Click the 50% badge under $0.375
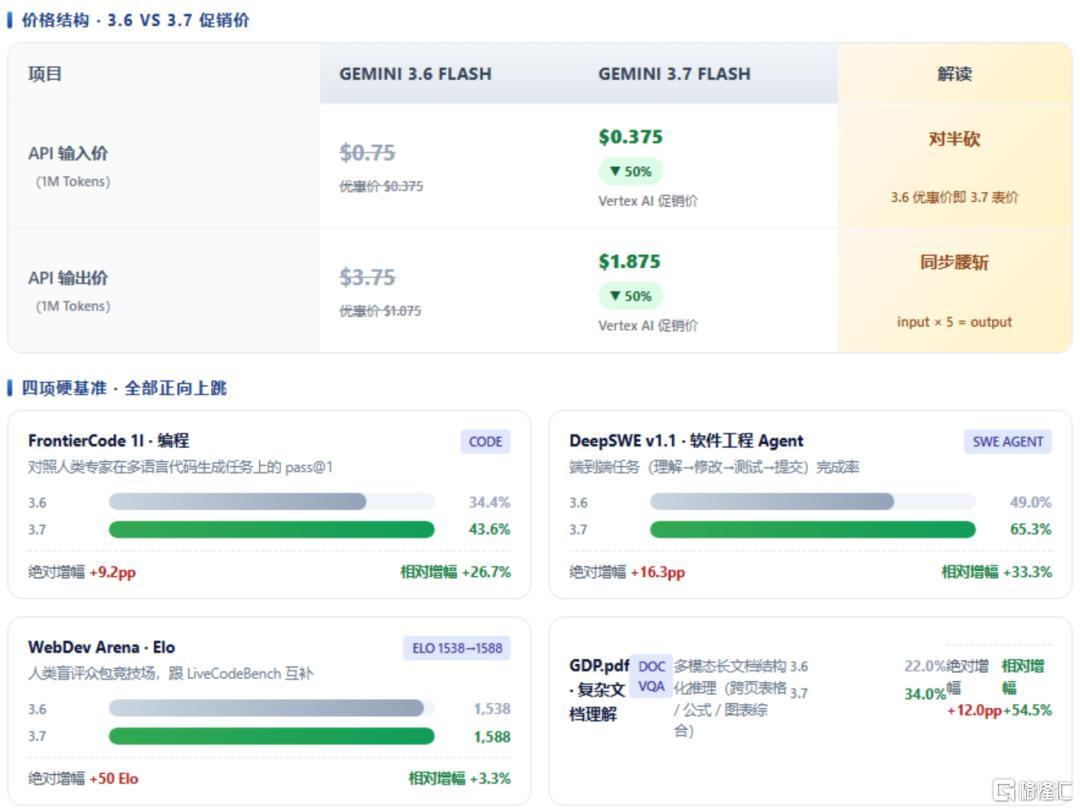The width and height of the screenshot is (1080, 809). (630, 171)
